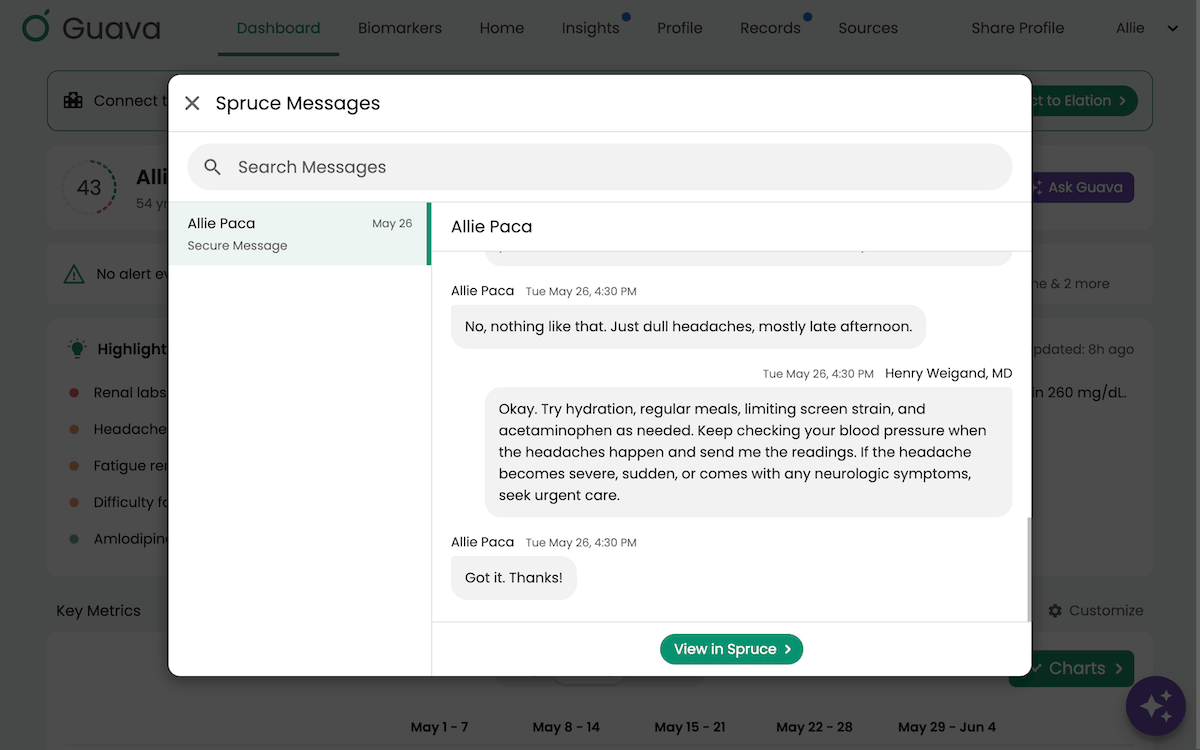Screen dimensions: 1200x750
Task: Click the May 26 date label
Action: point(392,224)
